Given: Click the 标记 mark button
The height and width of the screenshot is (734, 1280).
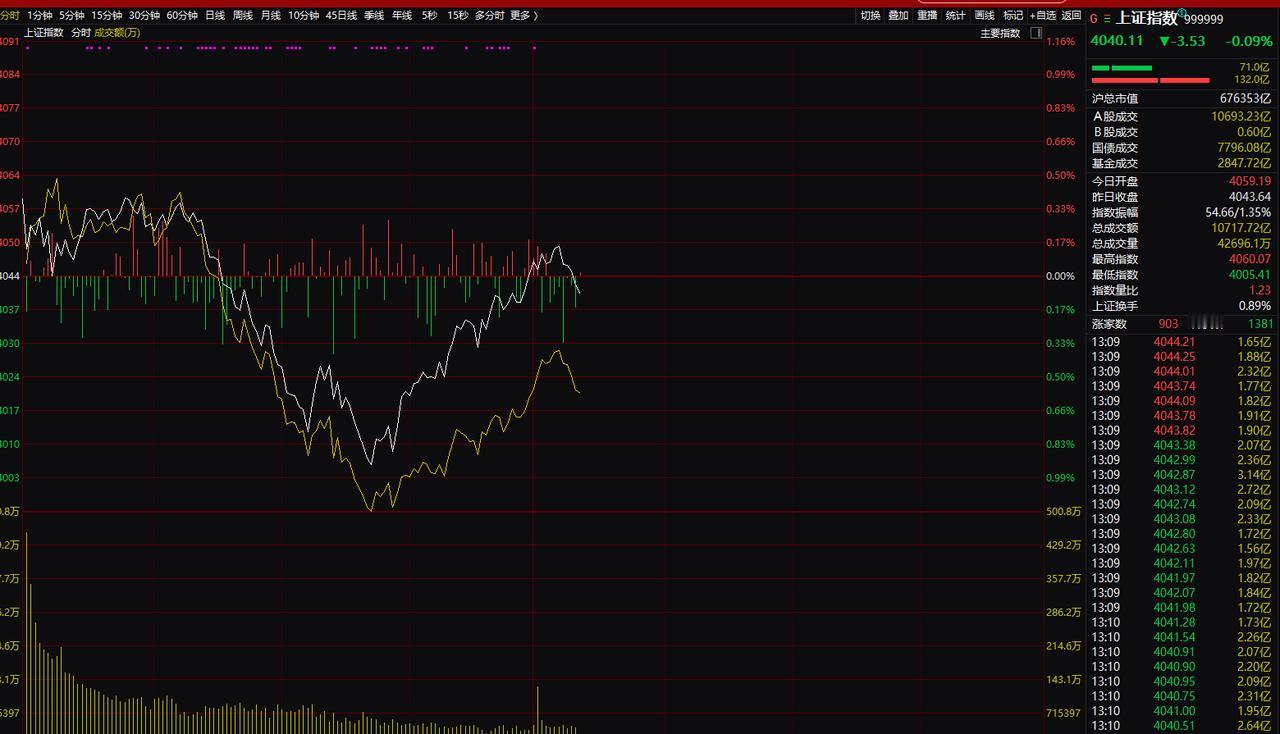Looking at the screenshot, I should click(1014, 15).
